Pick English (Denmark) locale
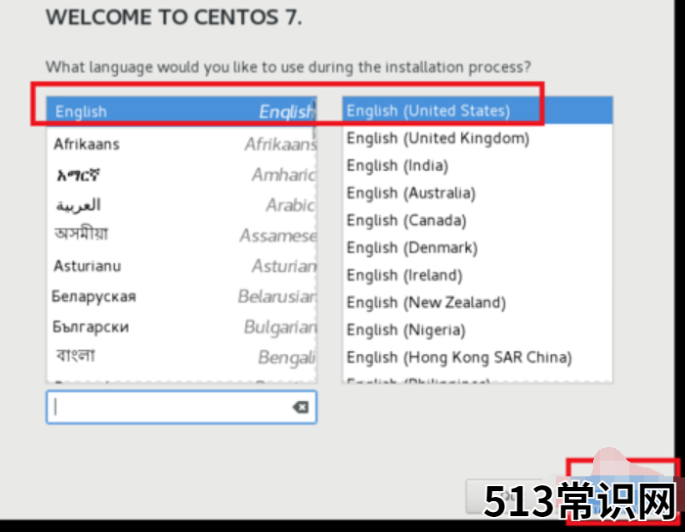 click(x=477, y=248)
